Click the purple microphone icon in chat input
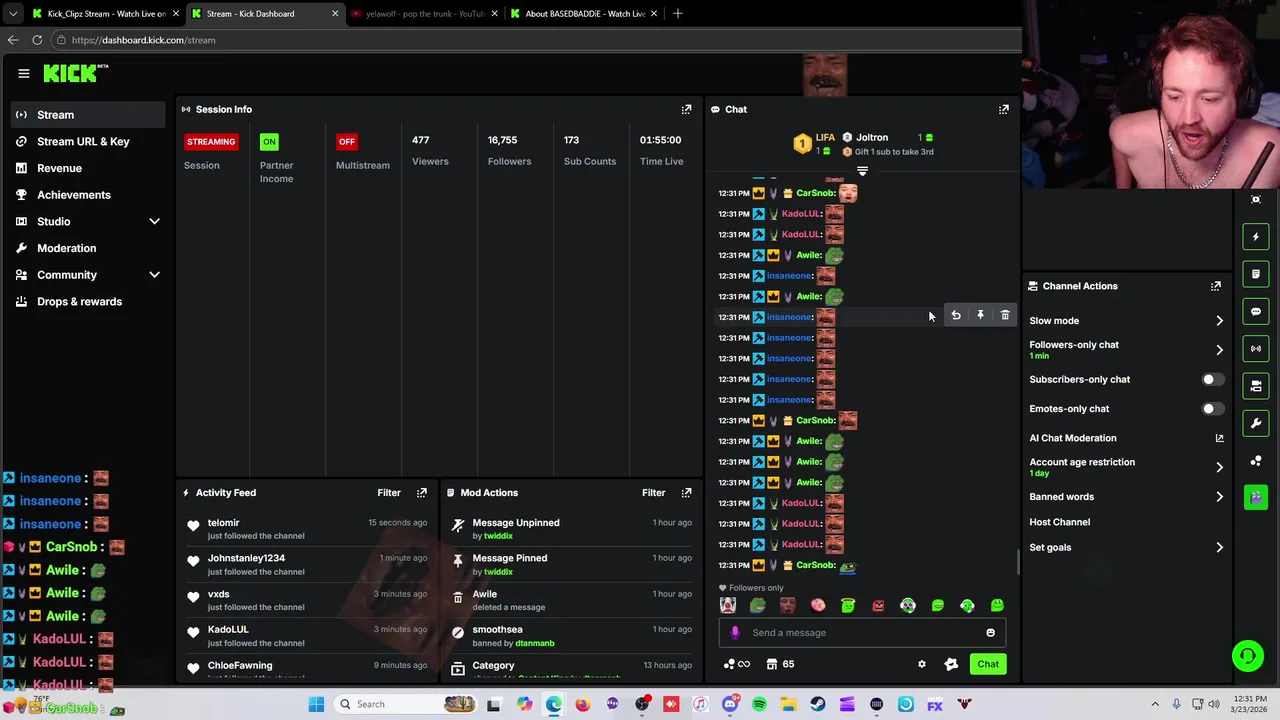This screenshot has height=720, width=1280. pyautogui.click(x=735, y=632)
